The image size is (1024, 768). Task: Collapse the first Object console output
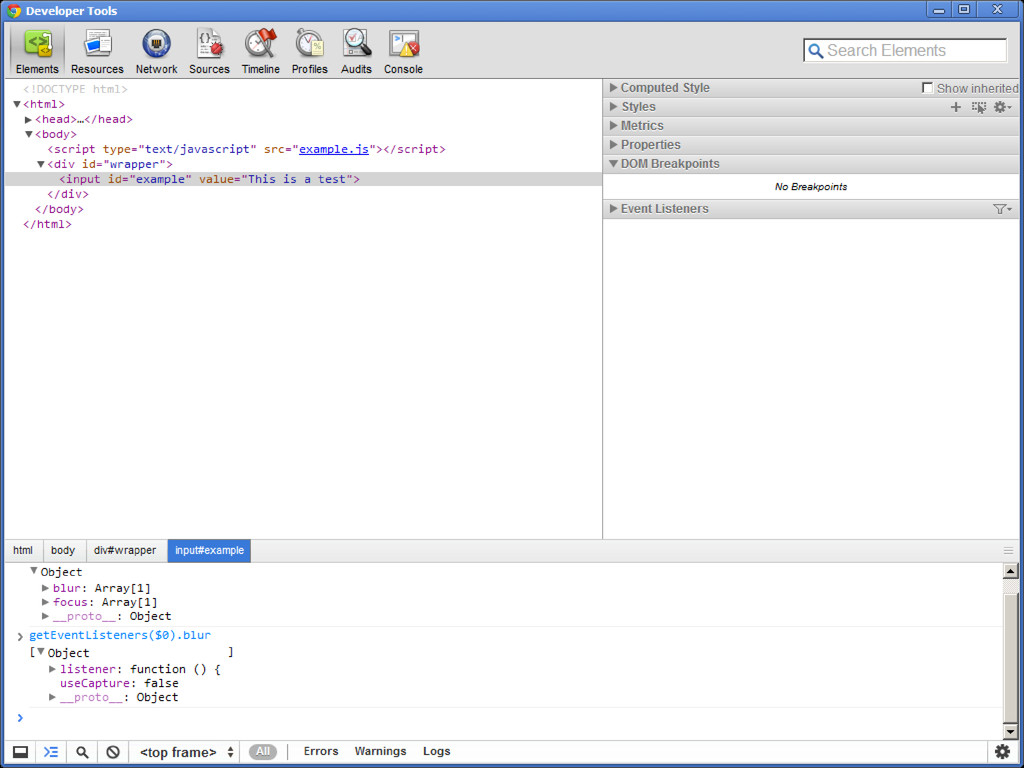pos(33,571)
